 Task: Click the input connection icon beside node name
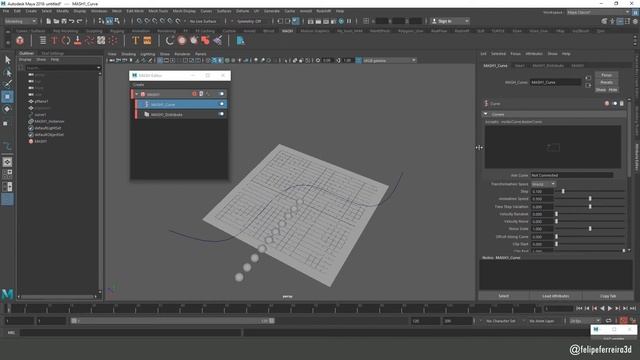click(588, 78)
